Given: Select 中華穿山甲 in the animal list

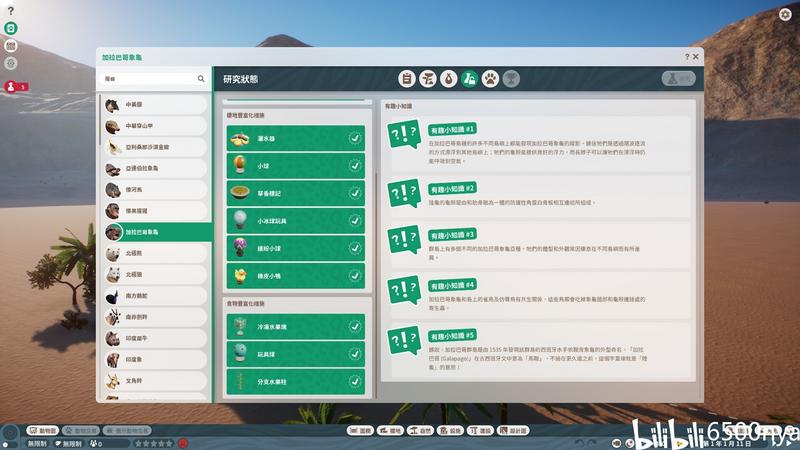Looking at the screenshot, I should coord(155,126).
